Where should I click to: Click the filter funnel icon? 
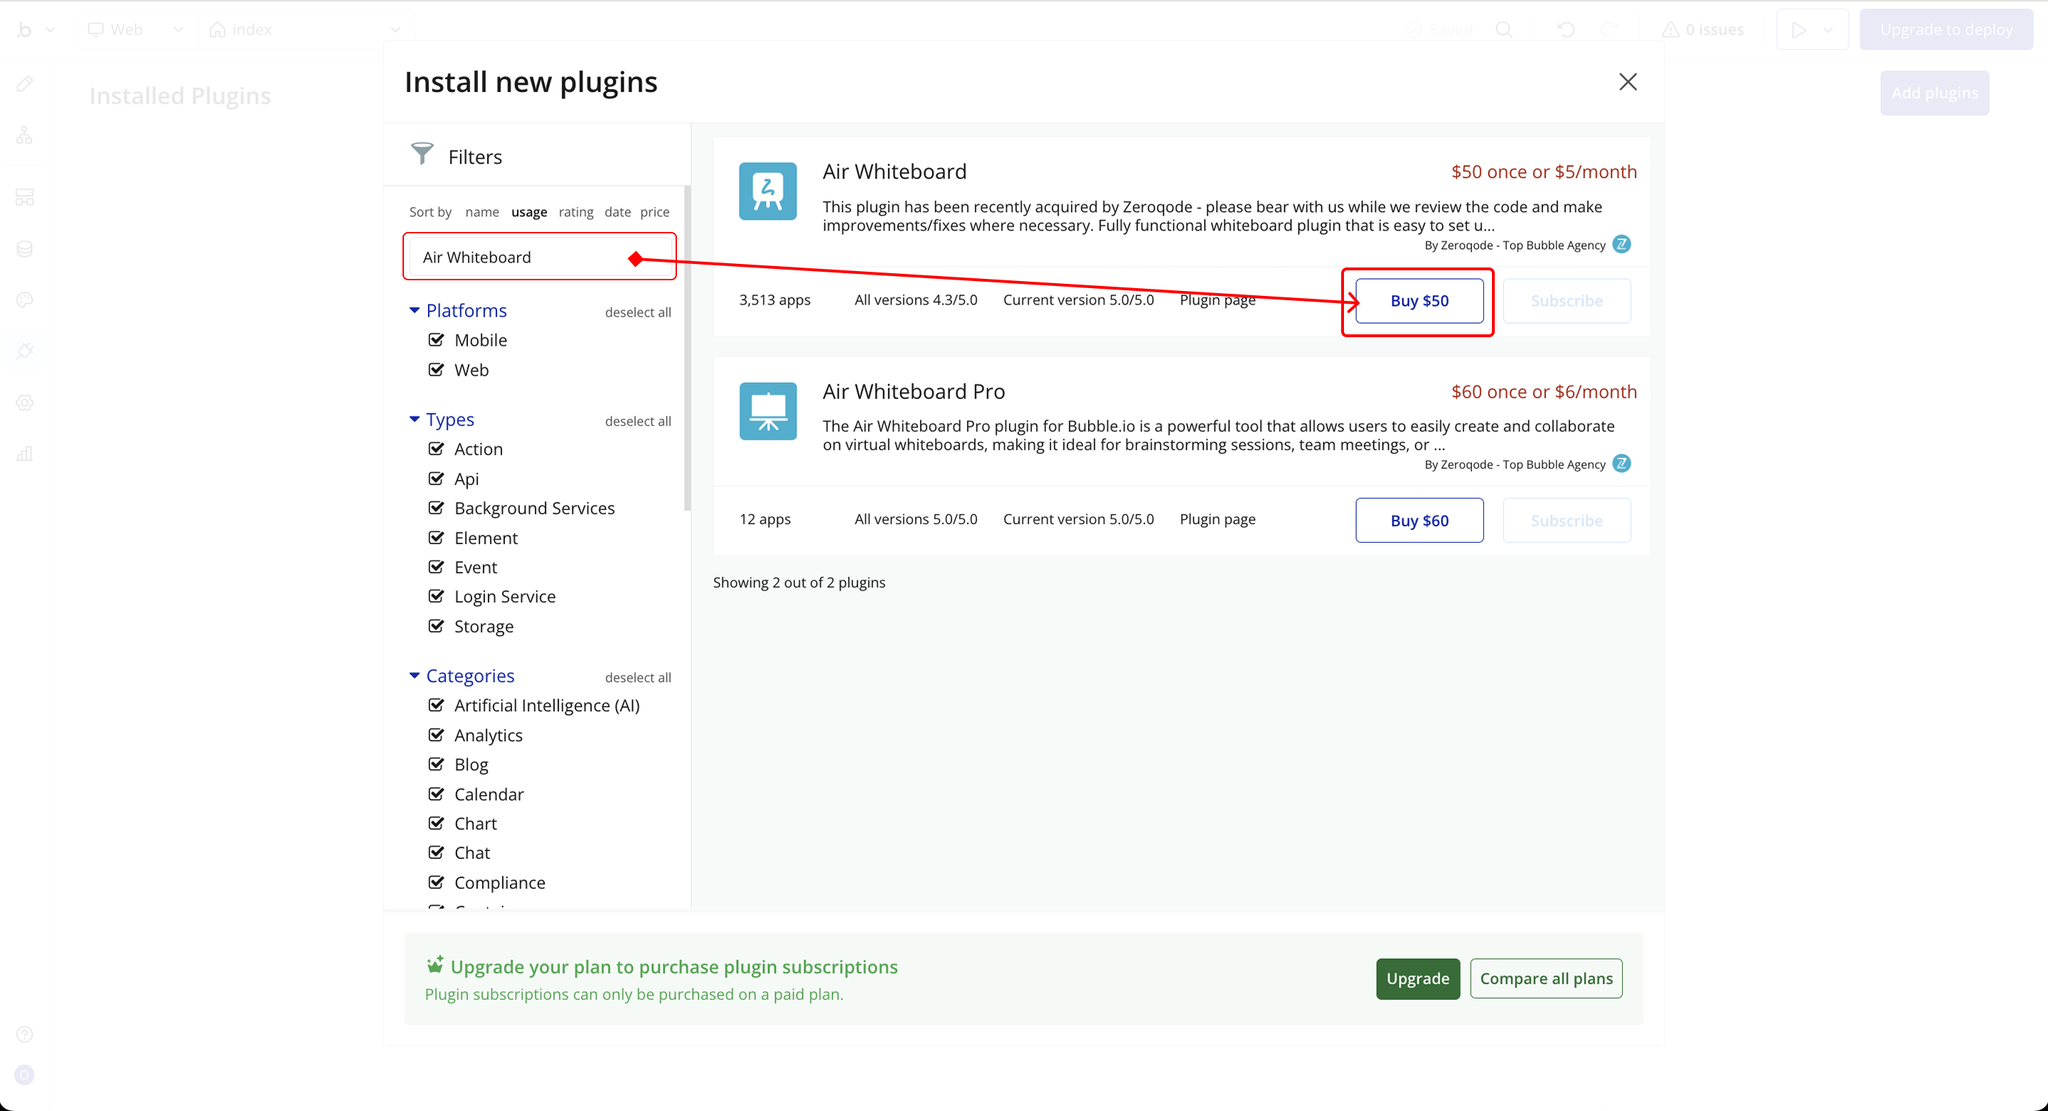[422, 154]
